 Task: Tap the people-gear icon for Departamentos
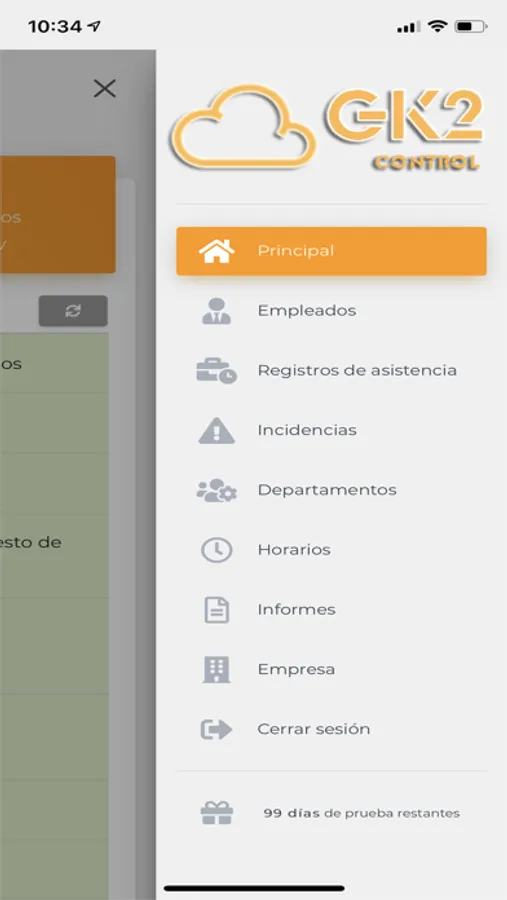click(x=216, y=490)
